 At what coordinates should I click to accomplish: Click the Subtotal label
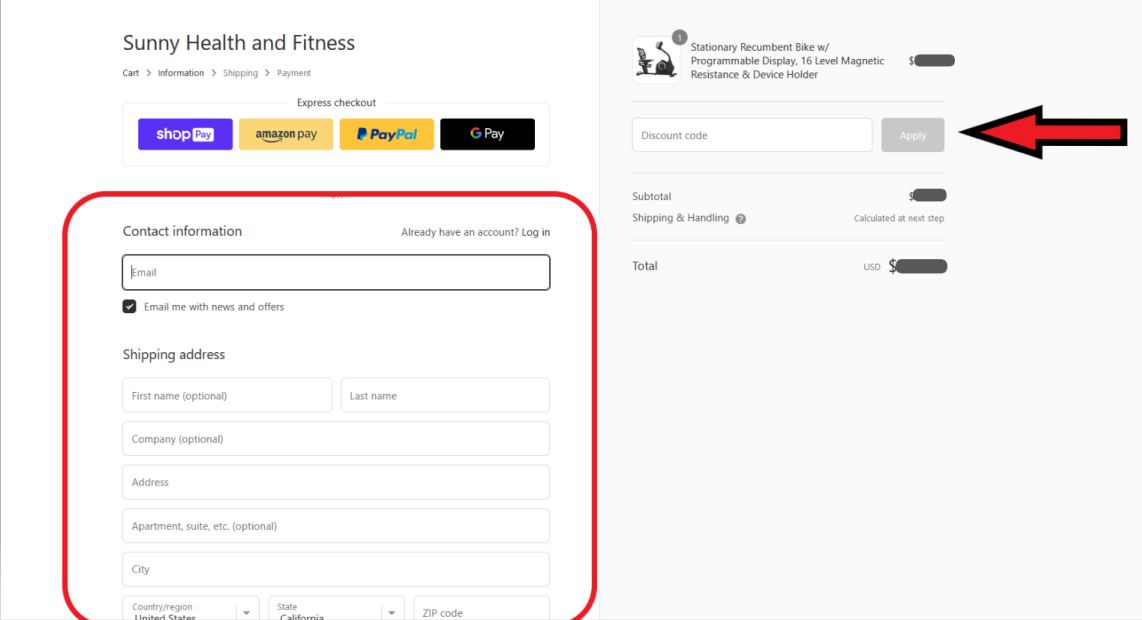click(x=652, y=197)
